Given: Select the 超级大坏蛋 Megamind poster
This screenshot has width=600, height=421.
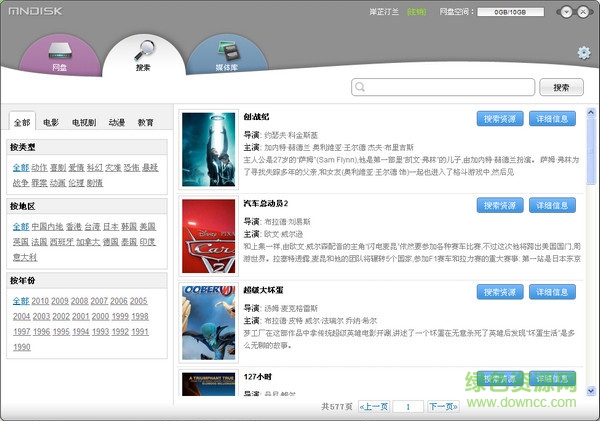Looking at the screenshot, I should tap(207, 322).
